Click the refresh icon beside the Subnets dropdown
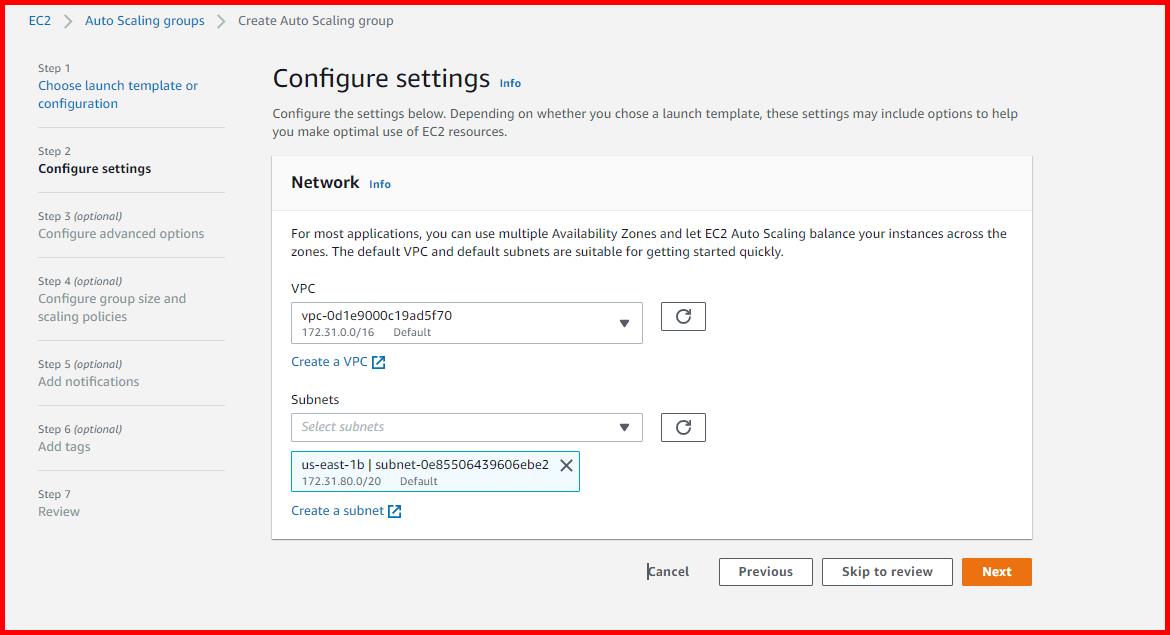This screenshot has height=635, width=1170. tap(683, 427)
